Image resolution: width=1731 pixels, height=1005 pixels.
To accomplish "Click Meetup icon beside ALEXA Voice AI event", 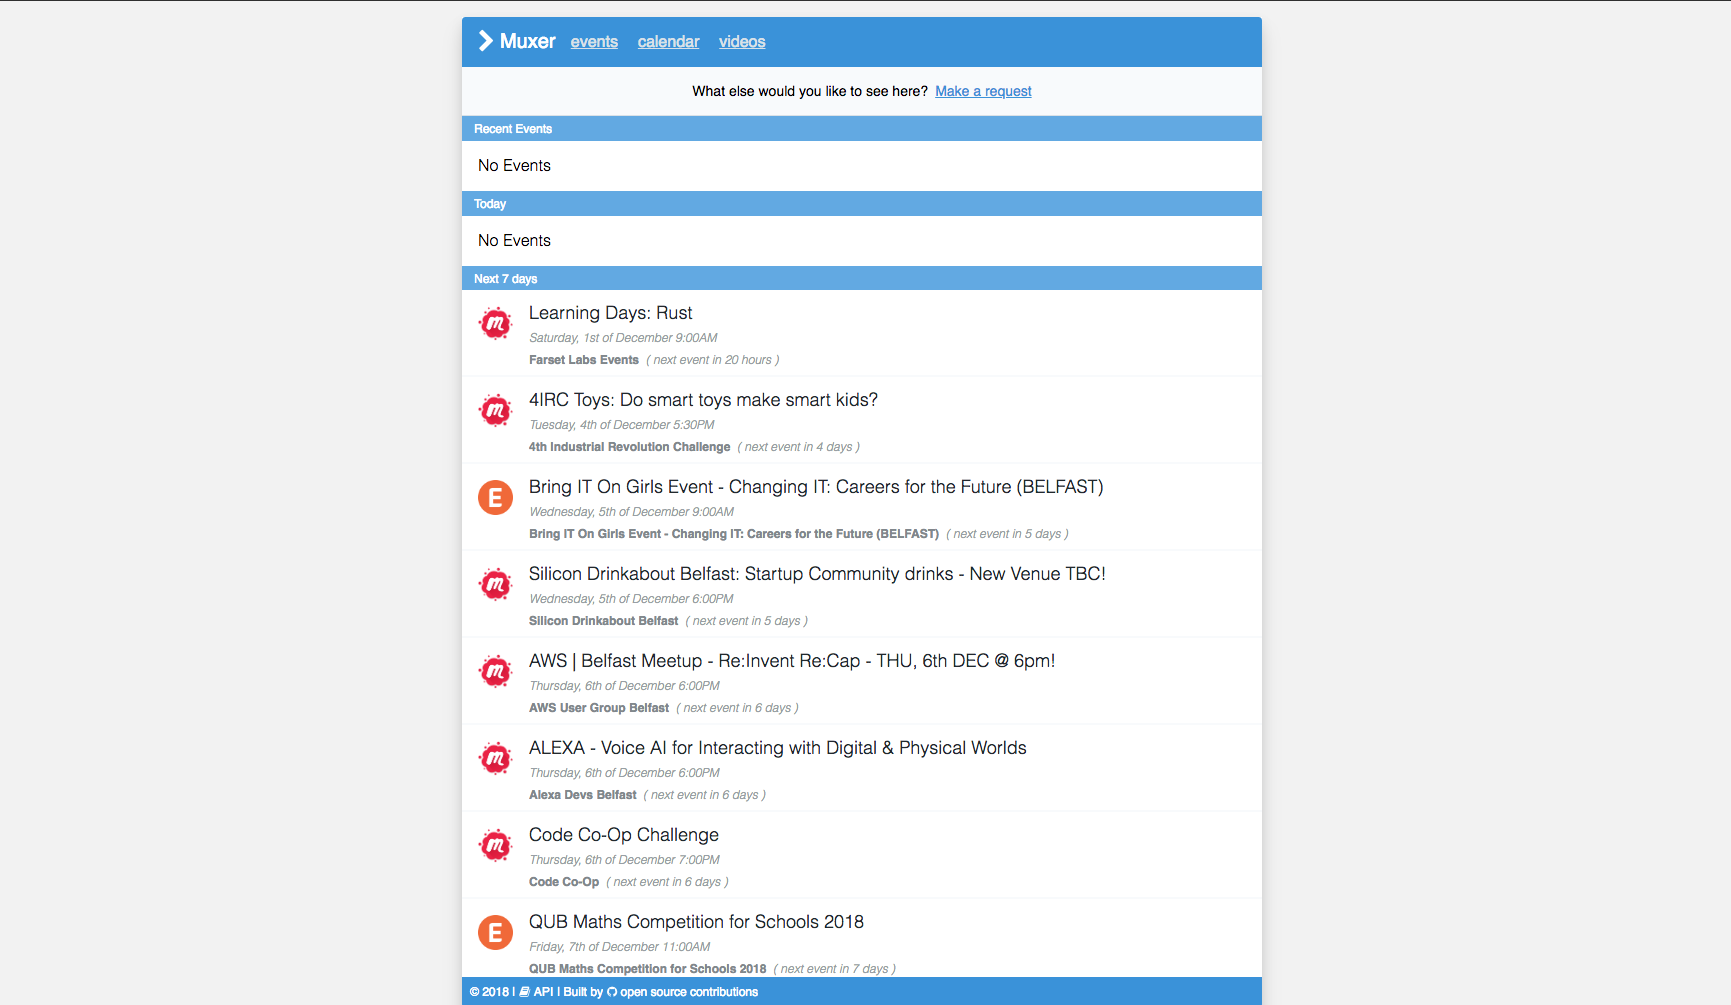I will coord(495,759).
